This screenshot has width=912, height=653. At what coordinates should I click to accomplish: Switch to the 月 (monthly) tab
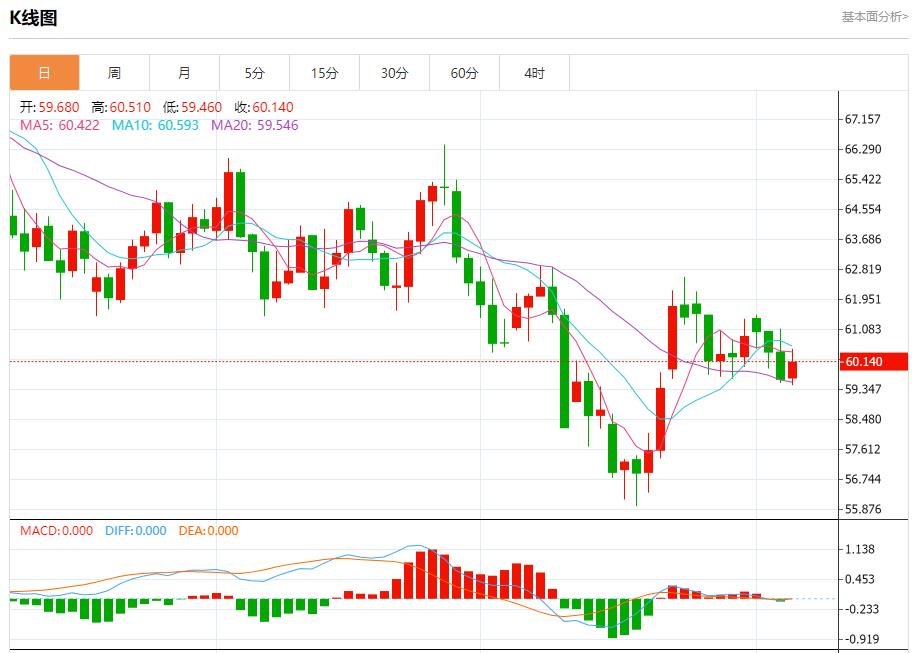click(x=185, y=72)
